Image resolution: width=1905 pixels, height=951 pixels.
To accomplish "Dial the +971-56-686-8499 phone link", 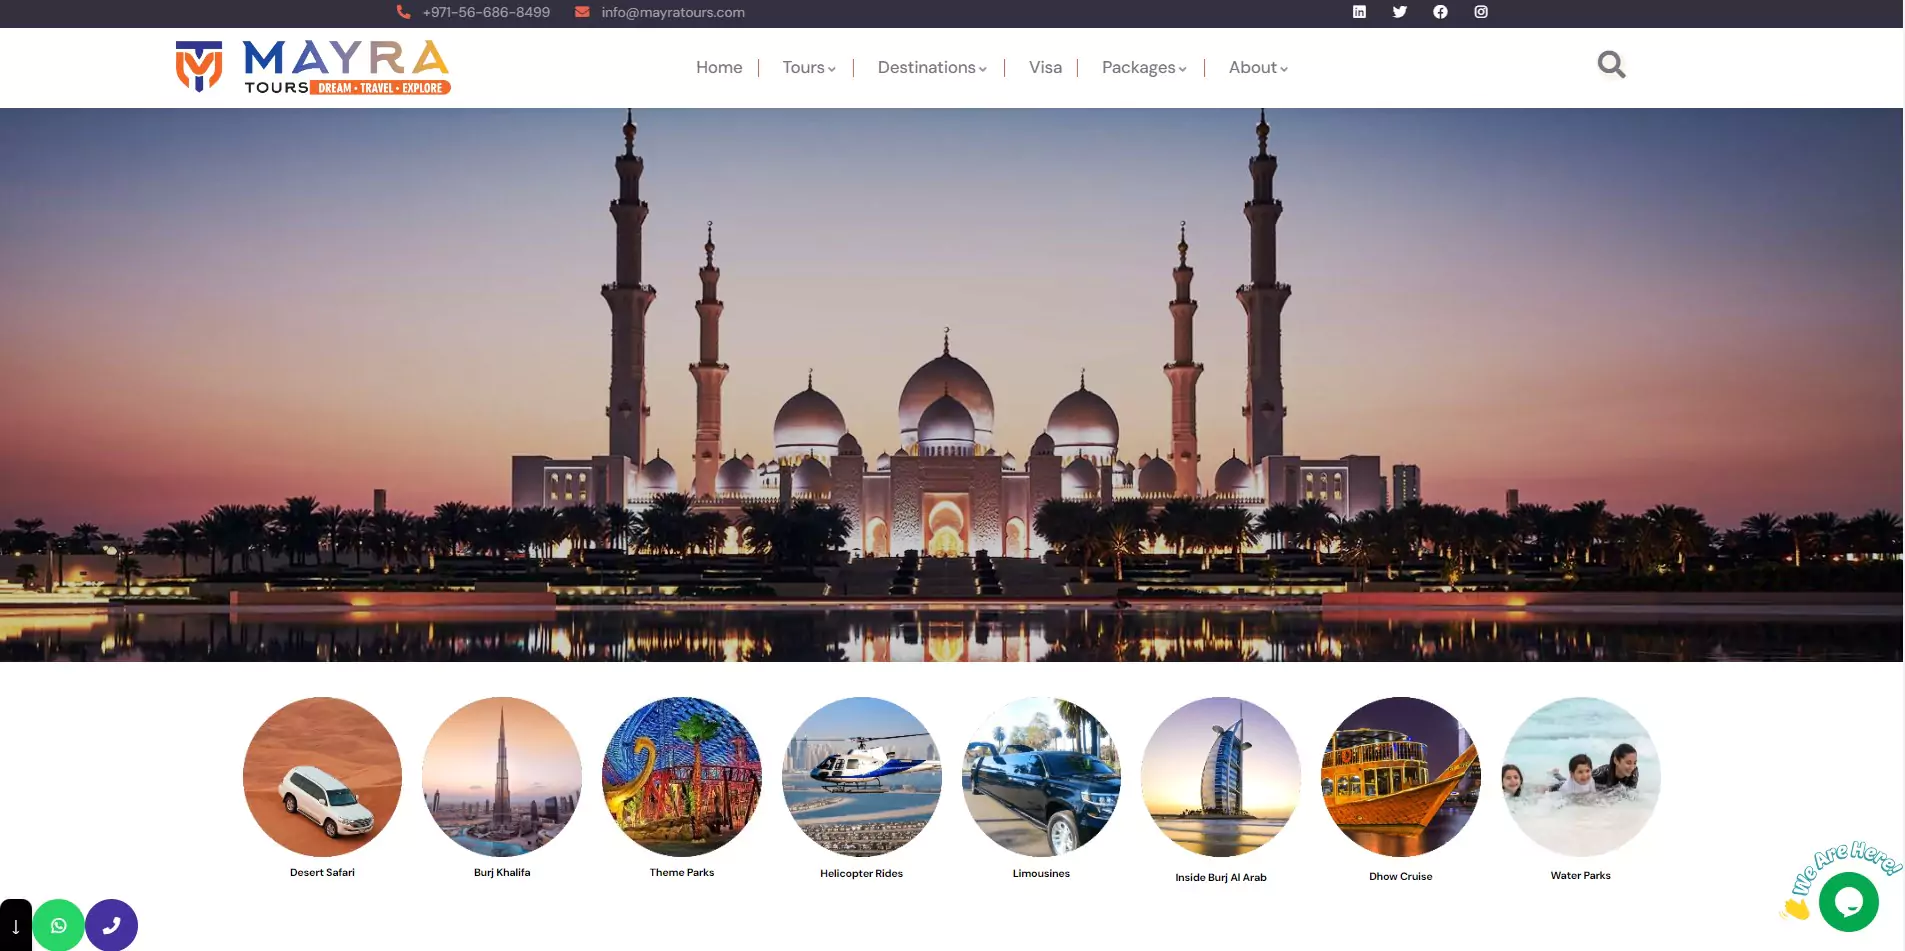I will tap(485, 13).
